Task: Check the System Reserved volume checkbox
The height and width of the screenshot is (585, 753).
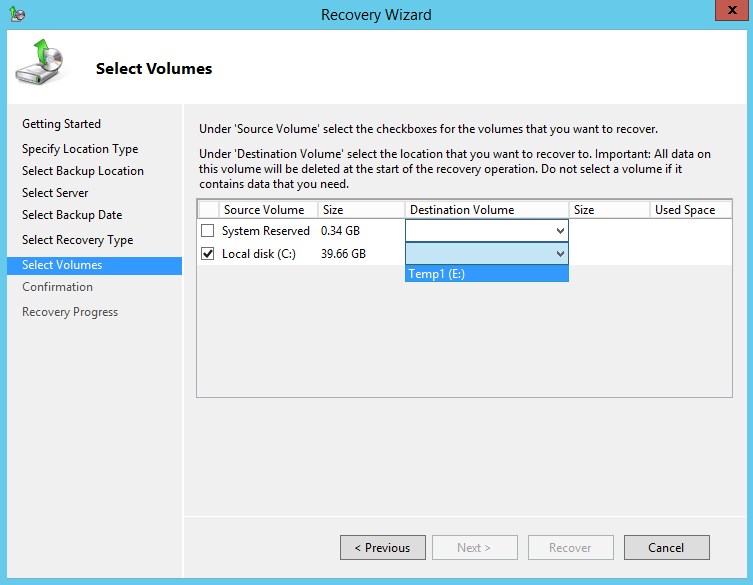Action: point(208,231)
